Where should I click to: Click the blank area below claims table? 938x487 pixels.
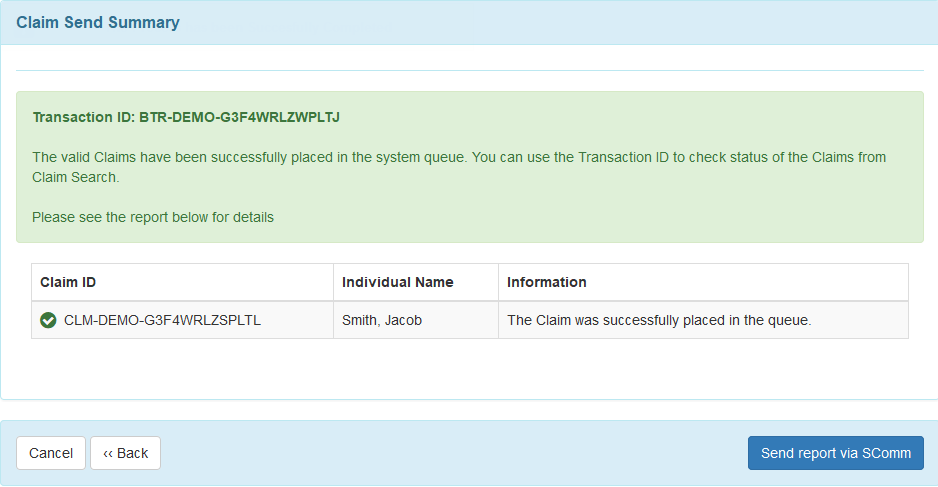(470, 368)
